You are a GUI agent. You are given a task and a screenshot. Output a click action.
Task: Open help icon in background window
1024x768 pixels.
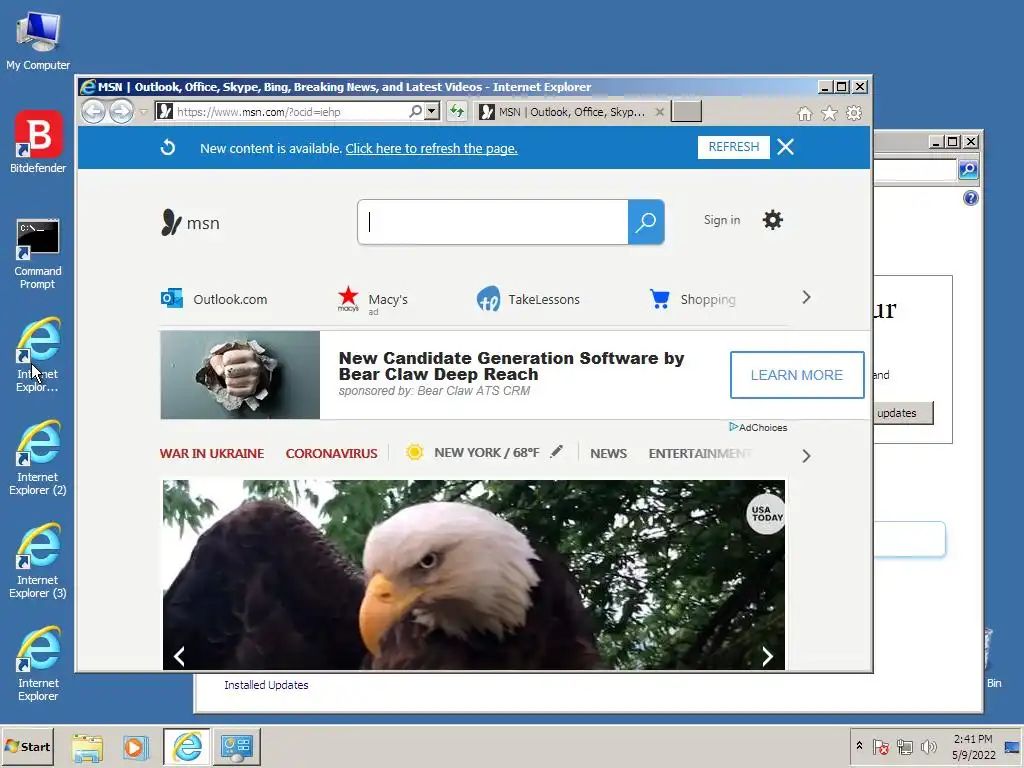coord(970,198)
